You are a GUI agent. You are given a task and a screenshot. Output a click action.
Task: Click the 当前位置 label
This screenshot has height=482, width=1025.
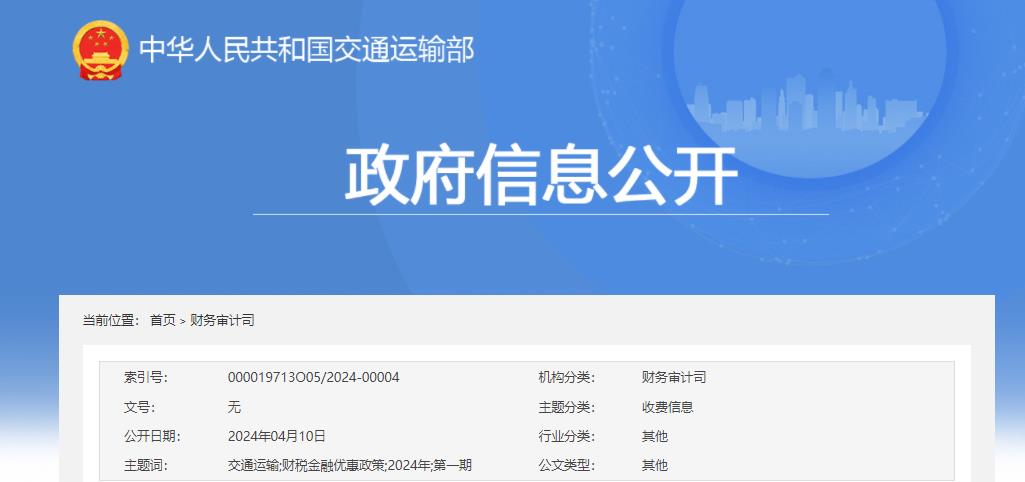coord(110,320)
